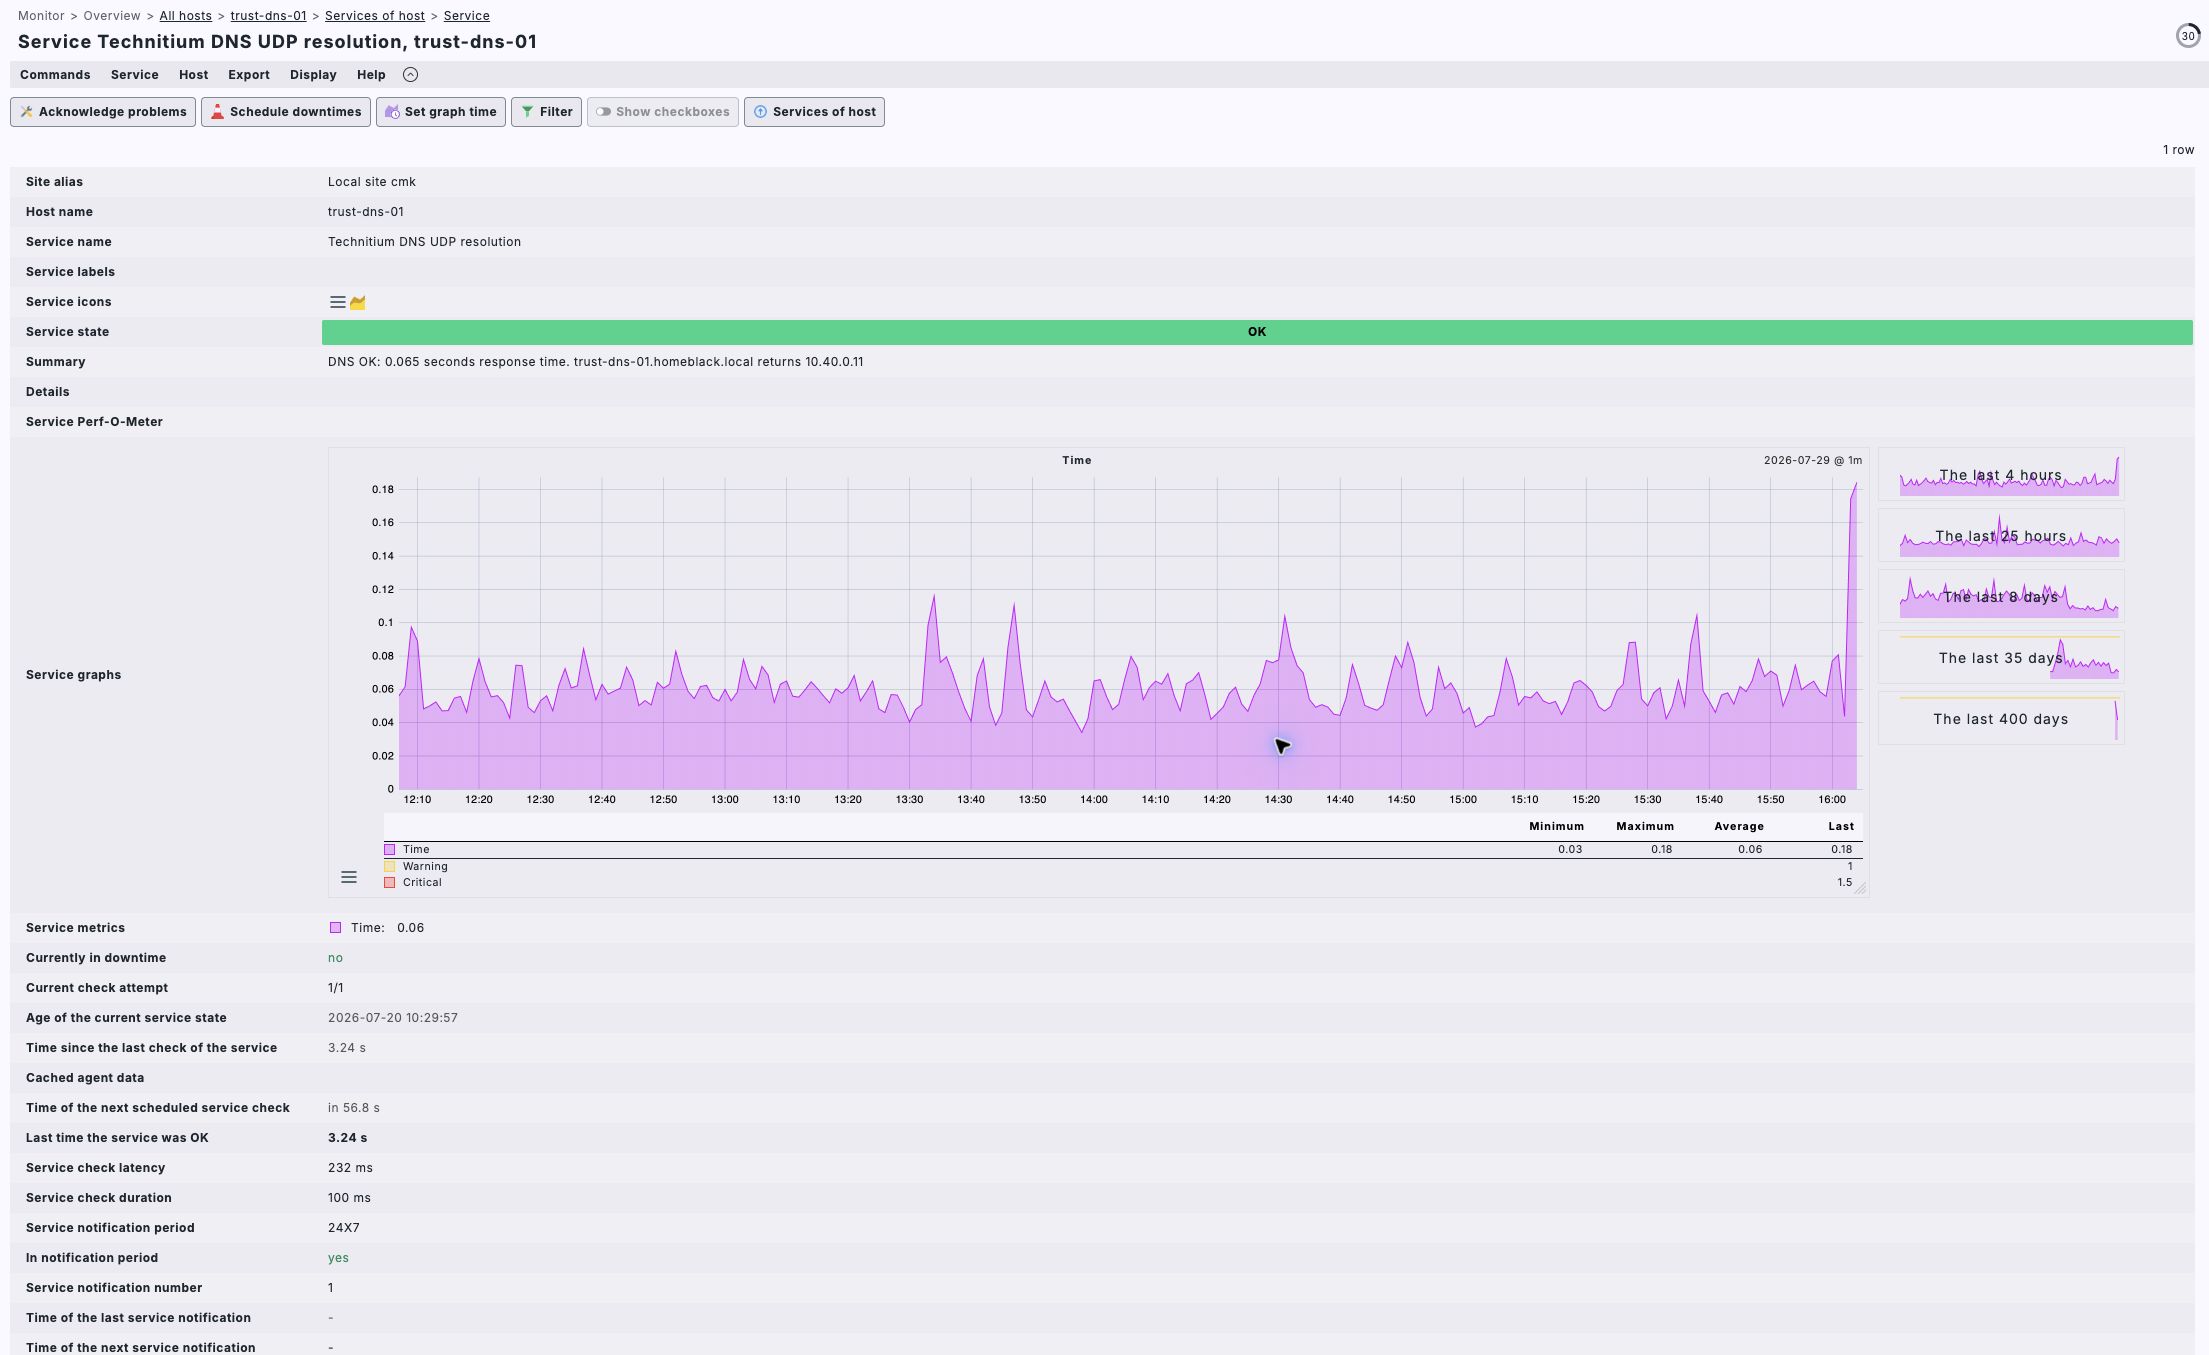This screenshot has width=2209, height=1355.
Task: Click the Schedule downtimes button
Action: click(x=286, y=112)
